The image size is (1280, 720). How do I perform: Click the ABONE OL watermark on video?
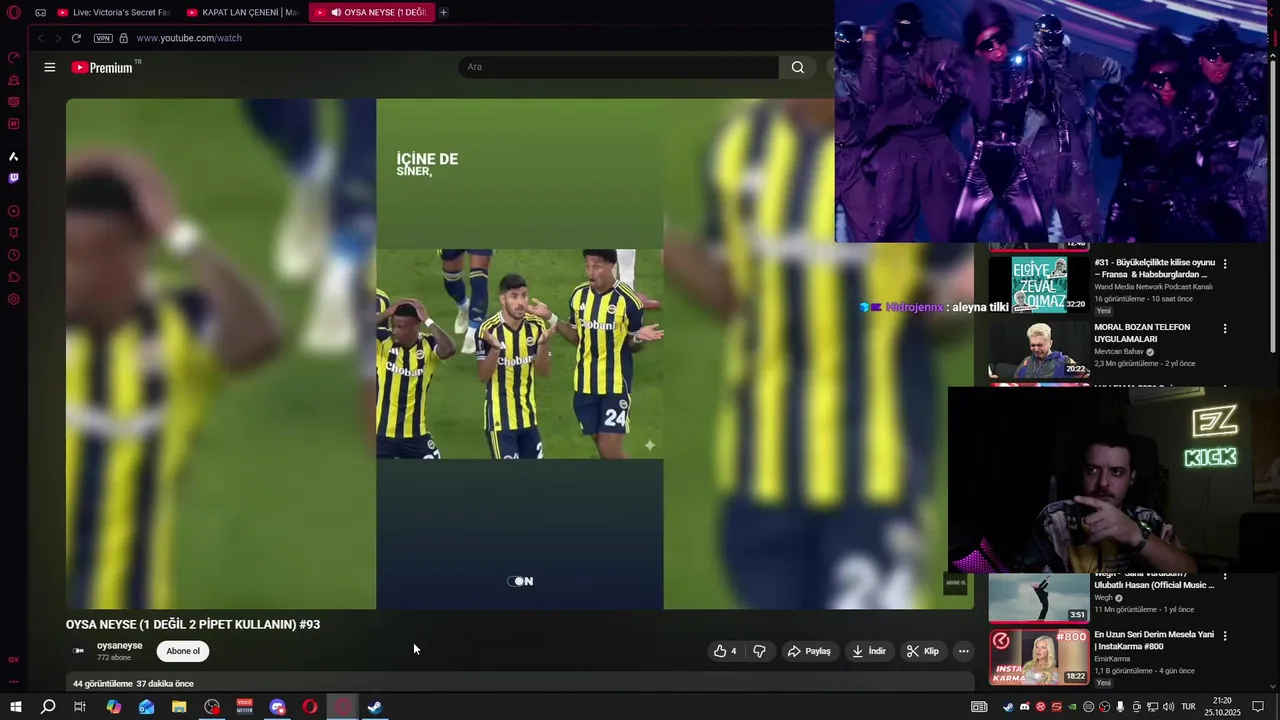956,582
